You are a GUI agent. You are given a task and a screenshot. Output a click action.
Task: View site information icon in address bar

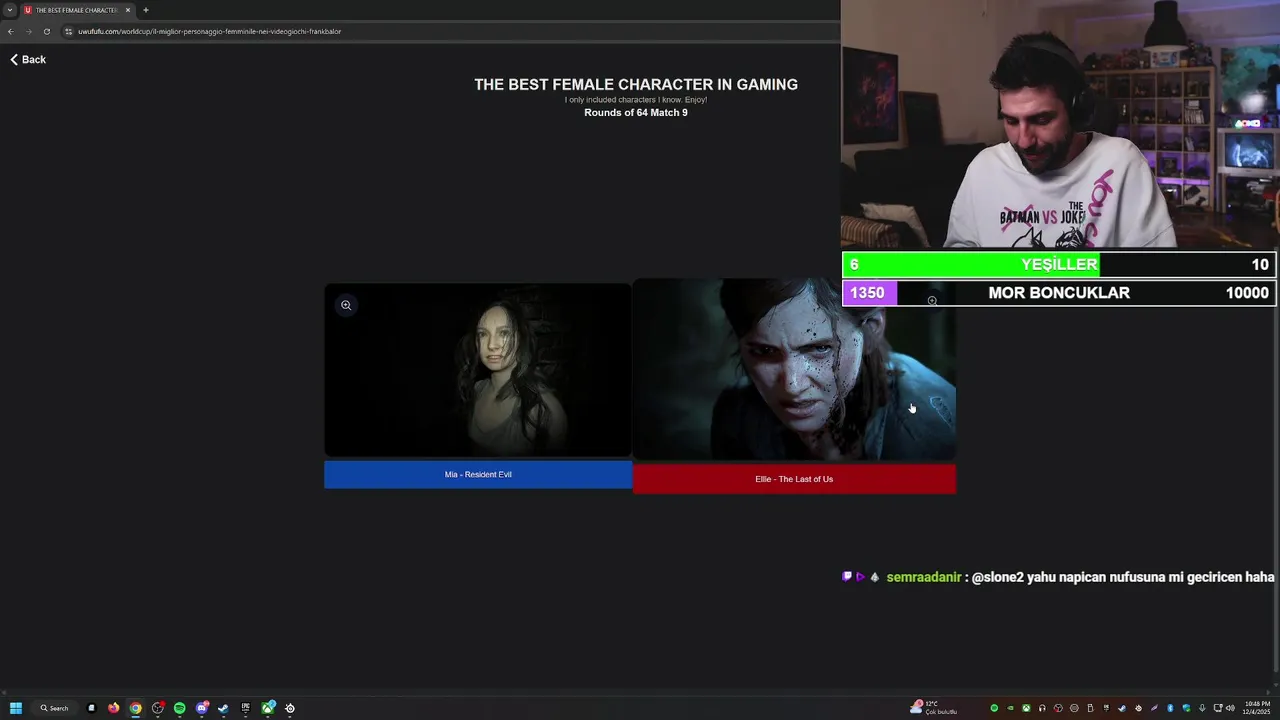[x=68, y=31]
